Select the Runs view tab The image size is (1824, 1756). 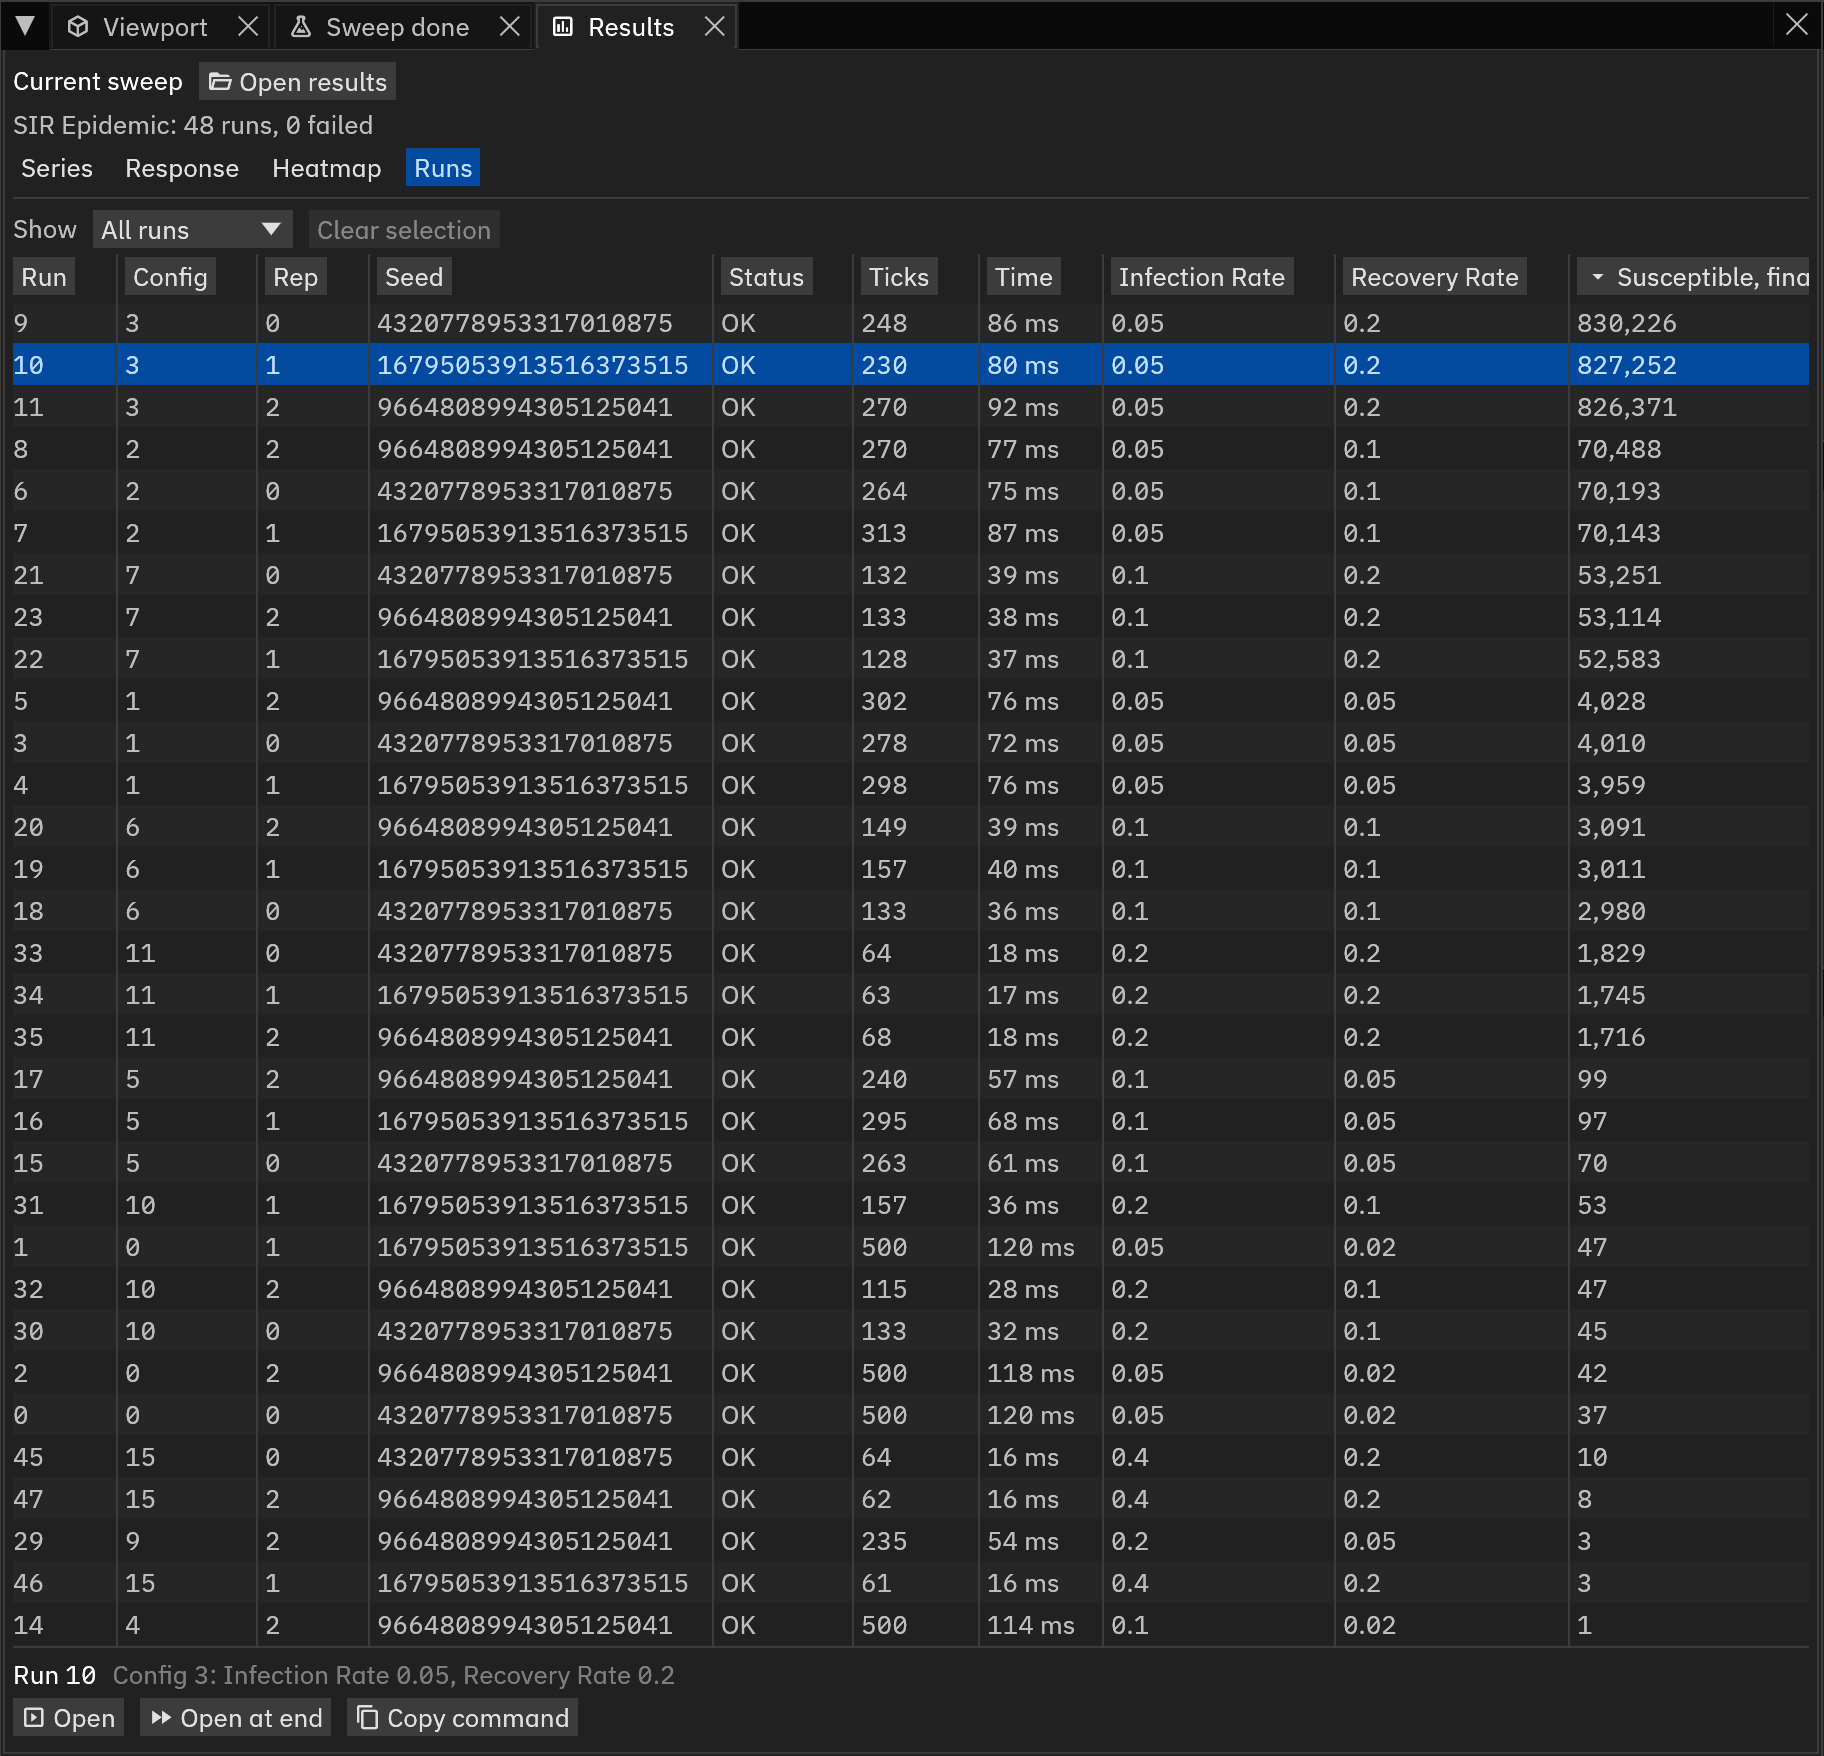(443, 168)
